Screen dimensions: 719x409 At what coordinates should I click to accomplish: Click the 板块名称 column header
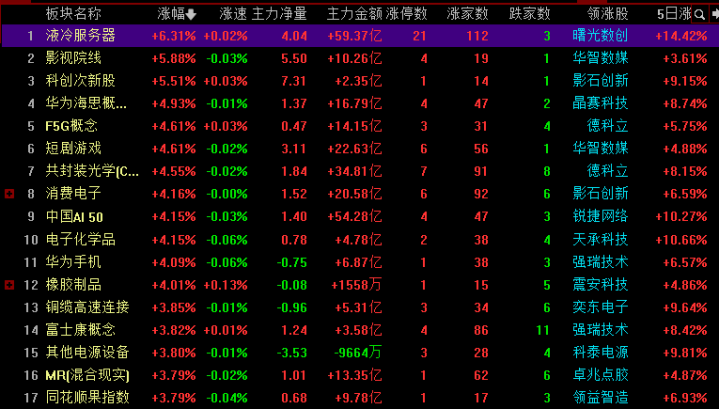(73, 14)
